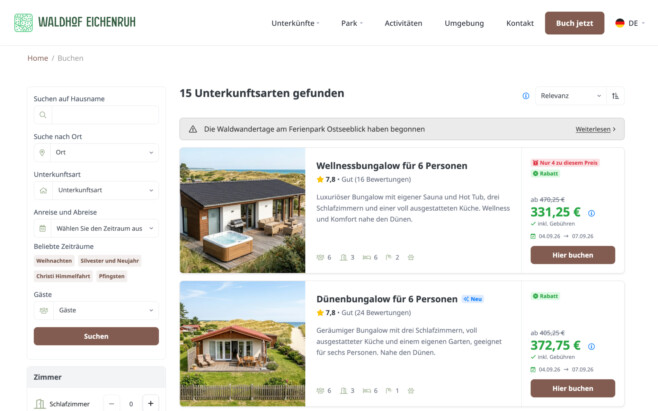Select the Pfingsten period tag
The width and height of the screenshot is (658, 411).
[112, 276]
